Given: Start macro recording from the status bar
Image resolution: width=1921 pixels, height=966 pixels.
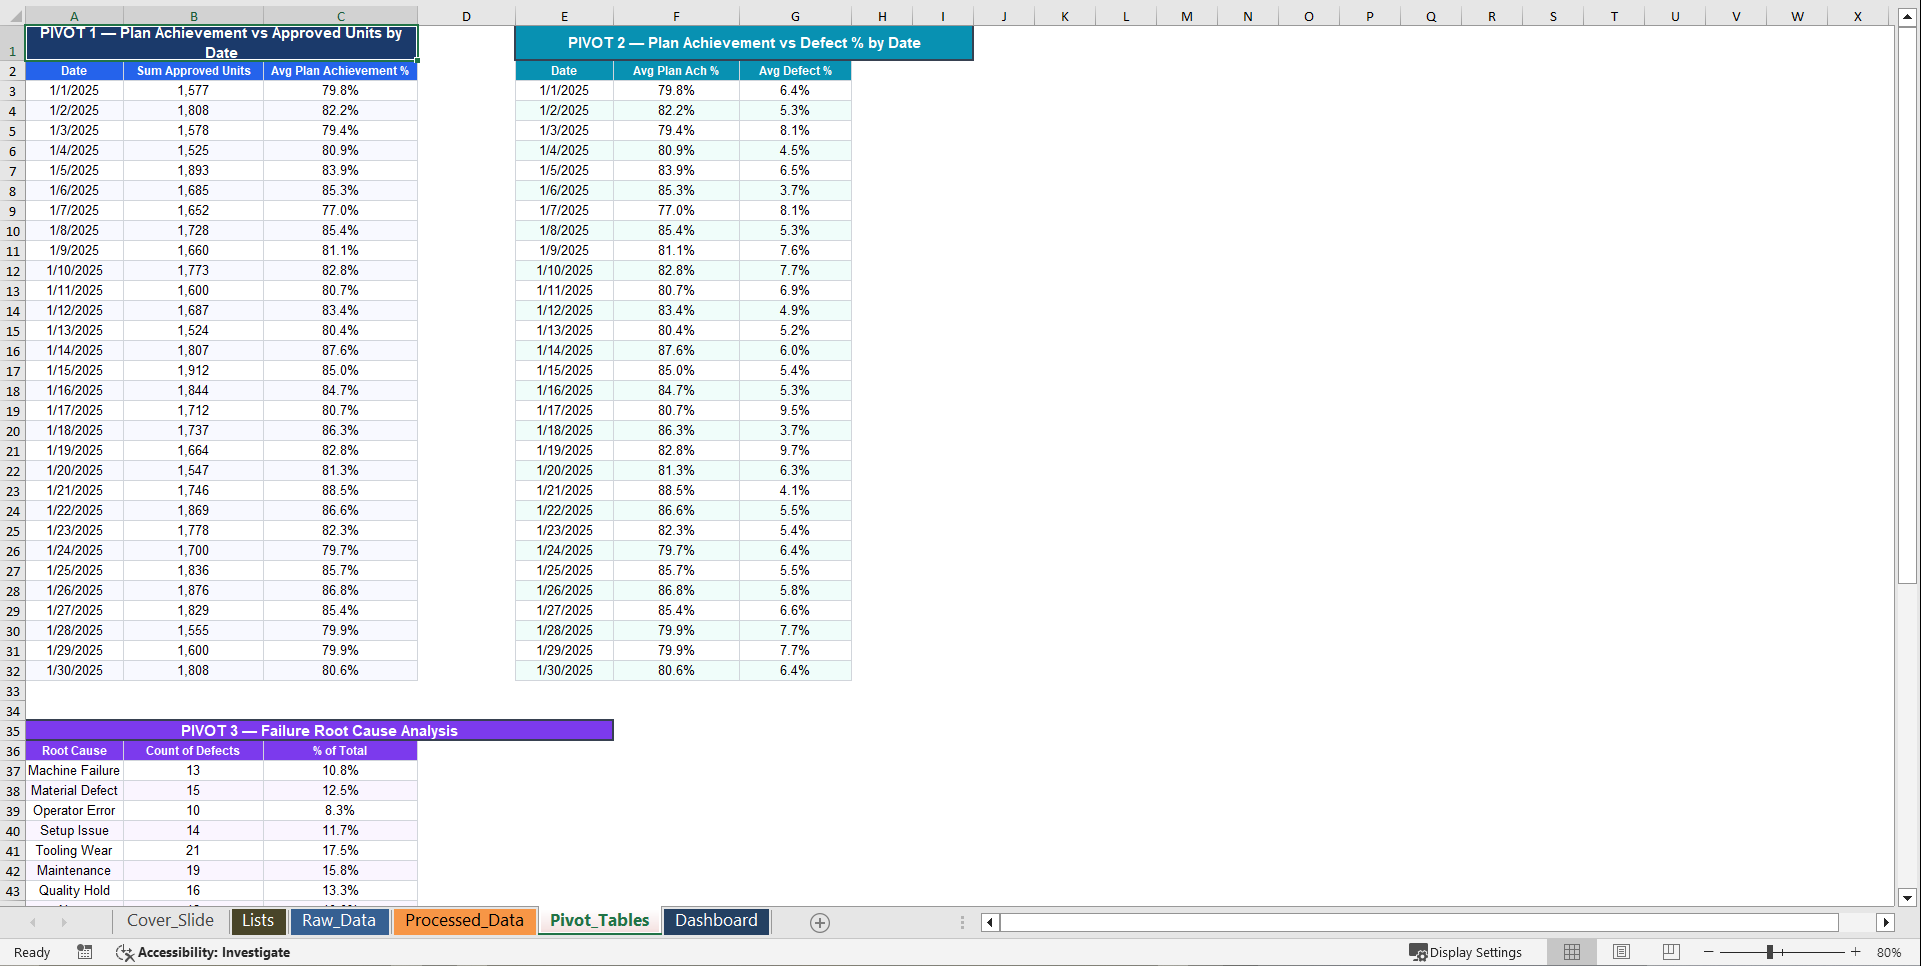Looking at the screenshot, I should pyautogui.click(x=85, y=952).
